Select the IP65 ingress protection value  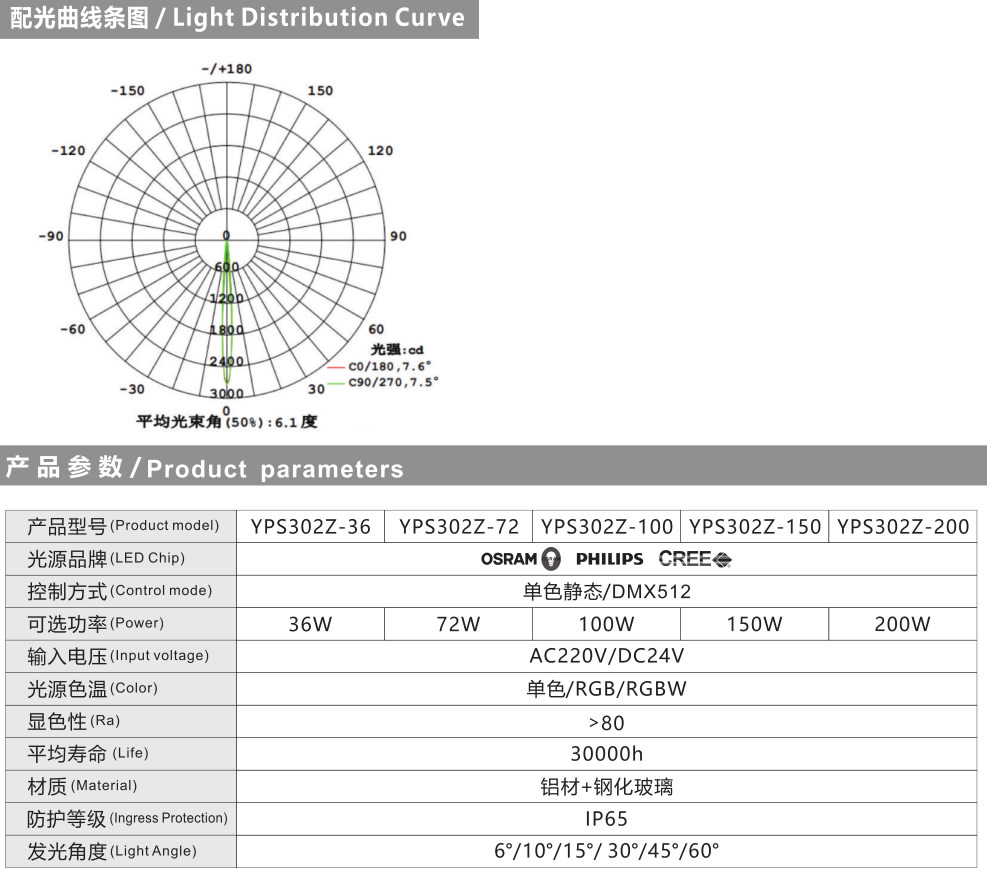(x=606, y=819)
